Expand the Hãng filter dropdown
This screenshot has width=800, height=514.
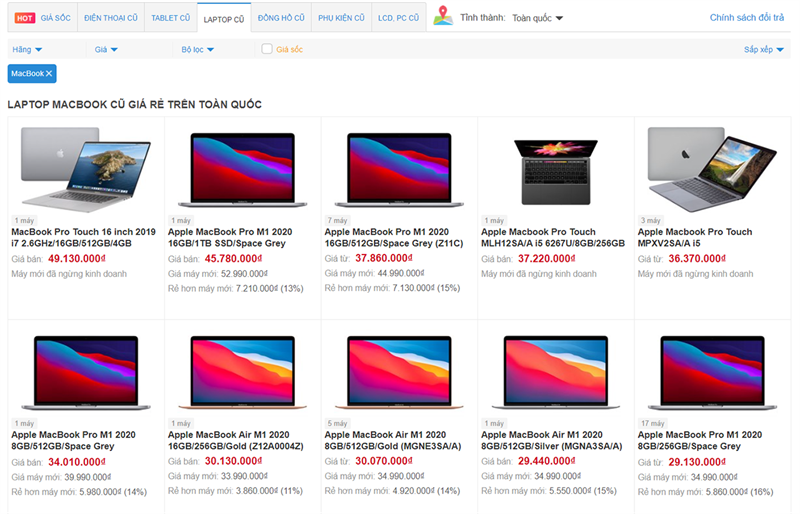[27, 50]
